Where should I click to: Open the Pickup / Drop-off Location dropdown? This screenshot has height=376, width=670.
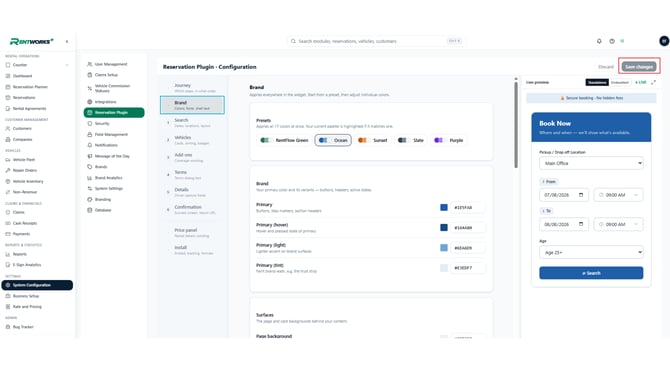[x=591, y=163]
